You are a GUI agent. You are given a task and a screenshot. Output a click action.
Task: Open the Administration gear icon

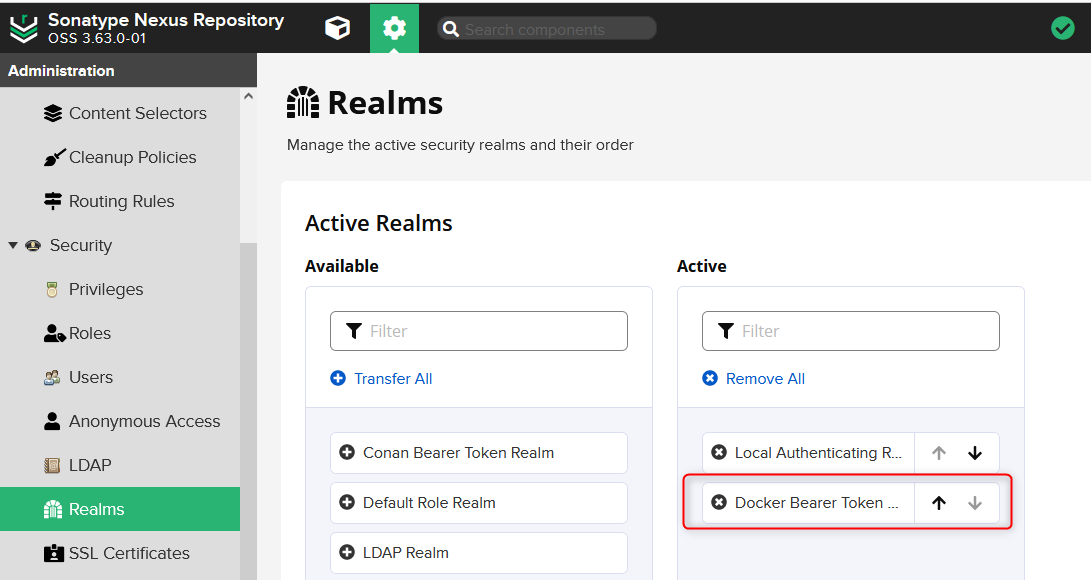(x=395, y=29)
